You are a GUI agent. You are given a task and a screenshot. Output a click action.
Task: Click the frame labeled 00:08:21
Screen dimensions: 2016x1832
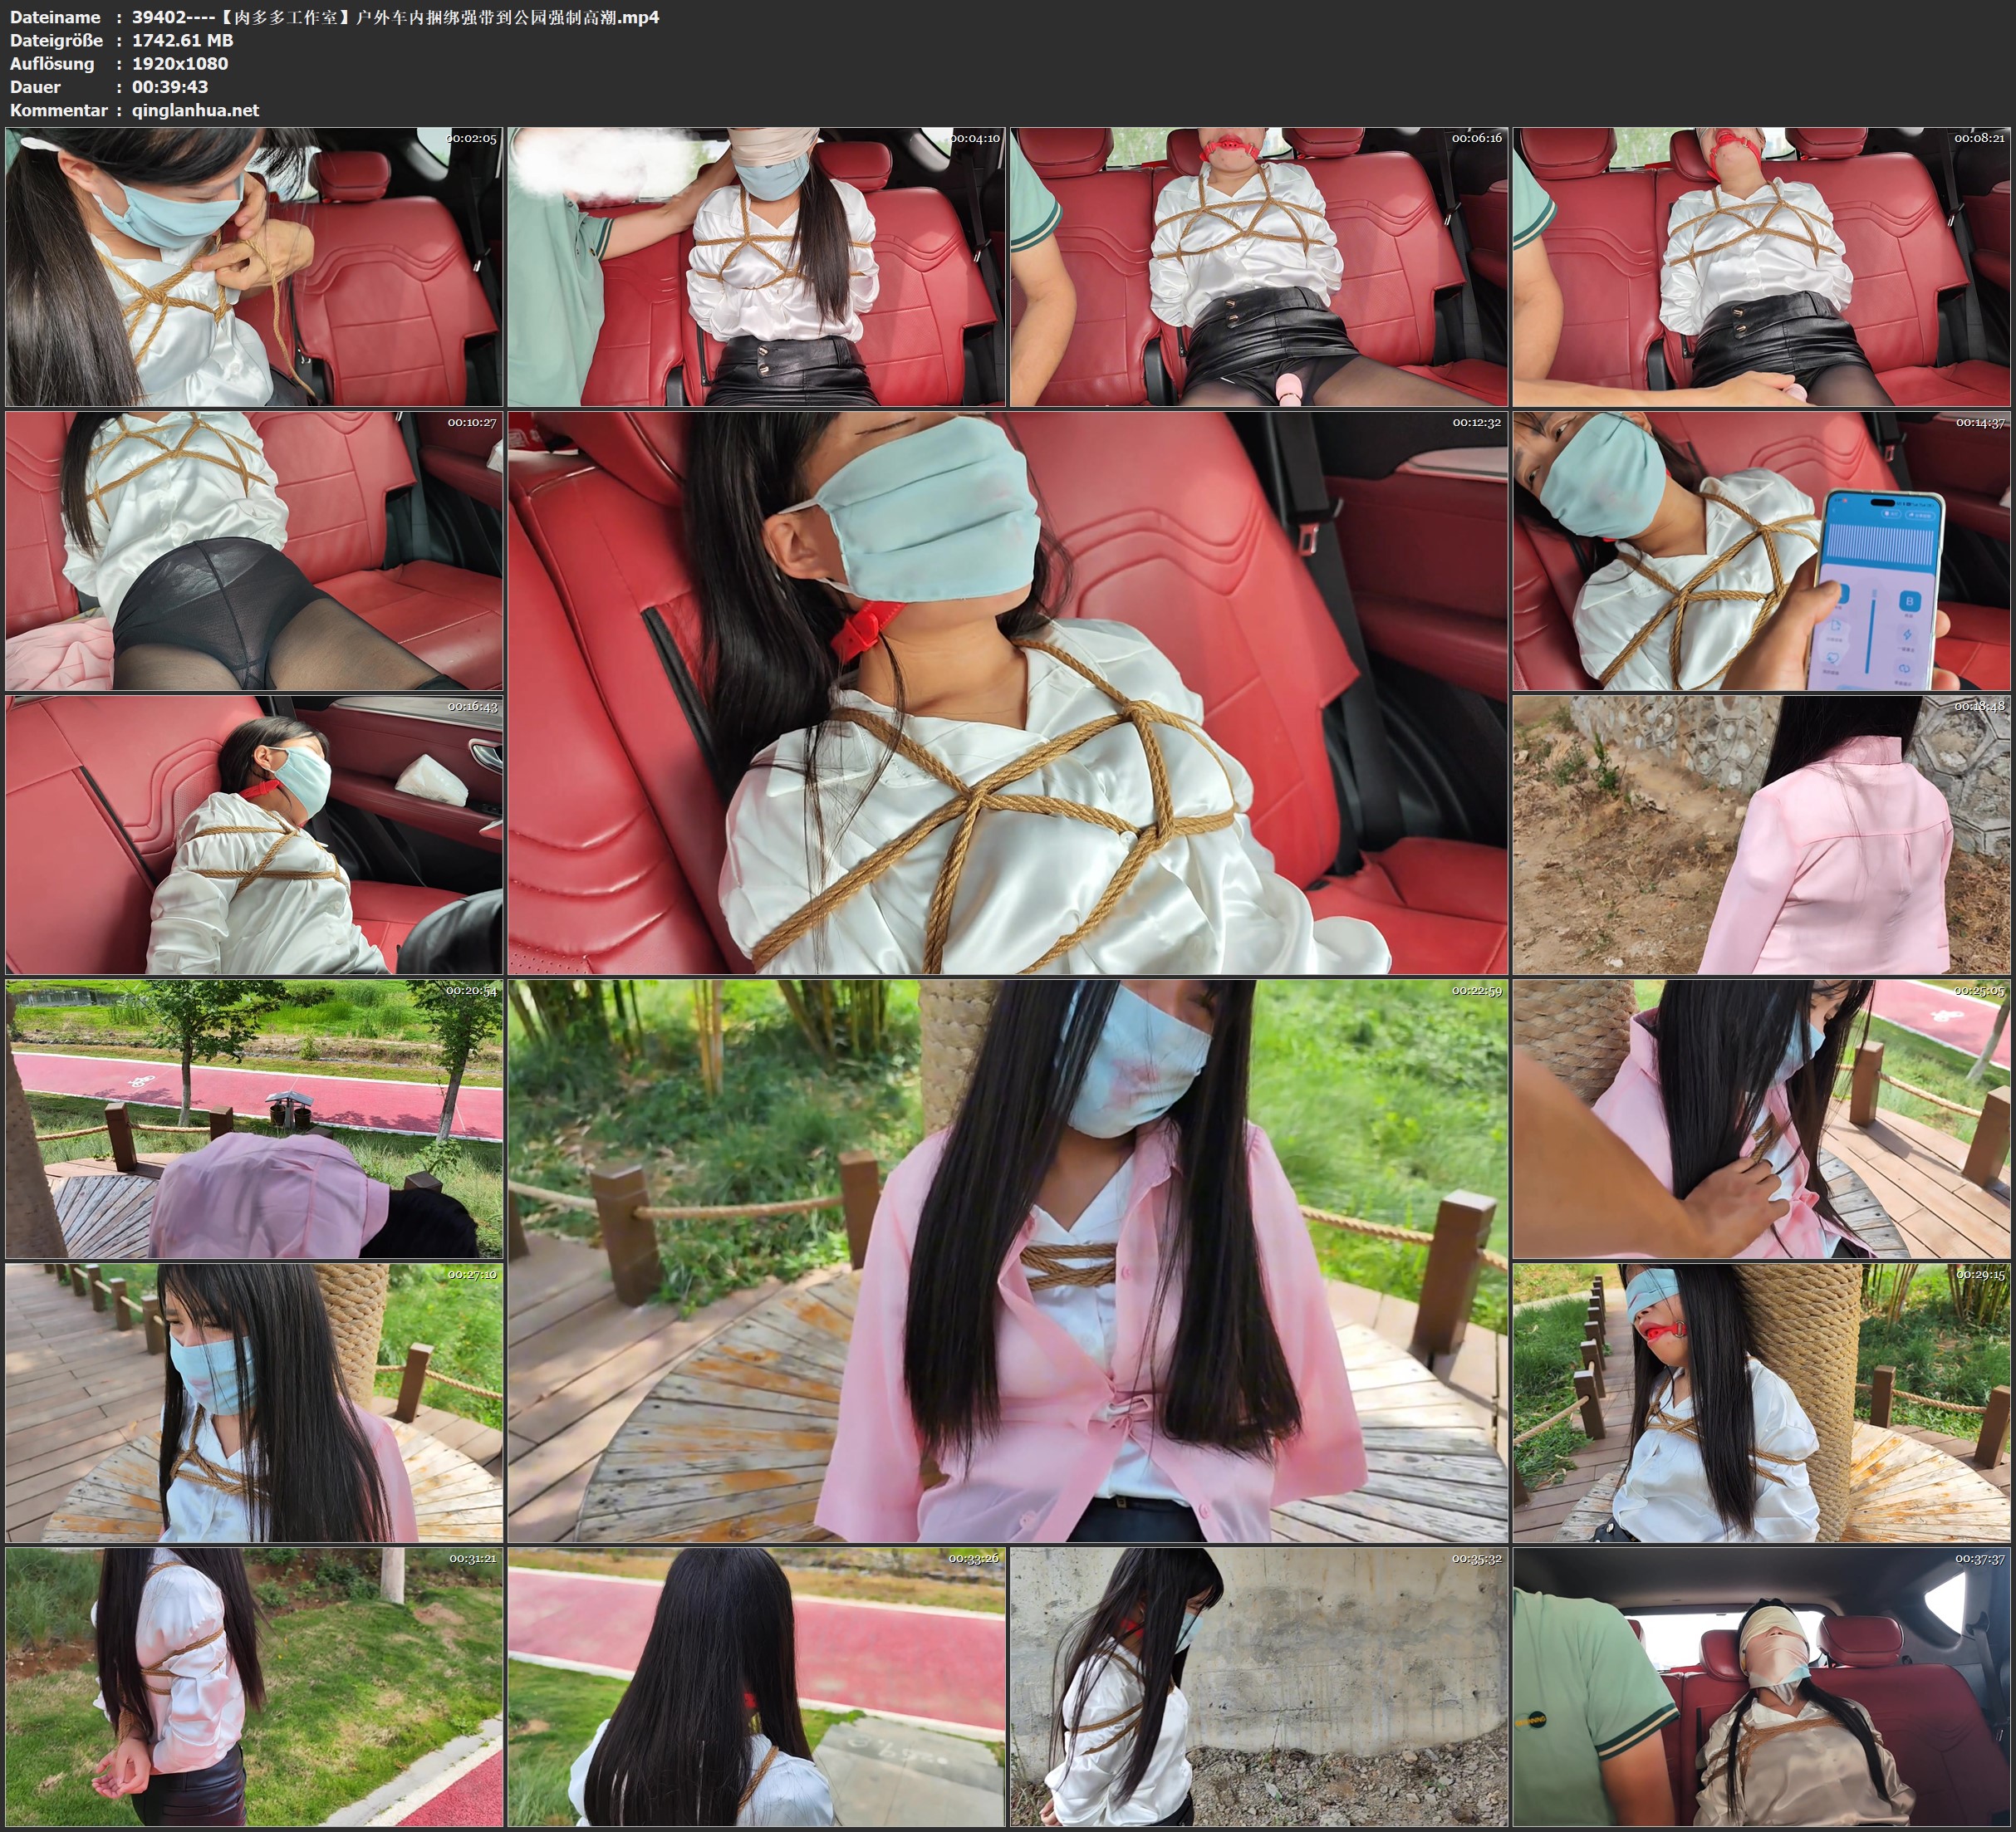tap(1761, 266)
